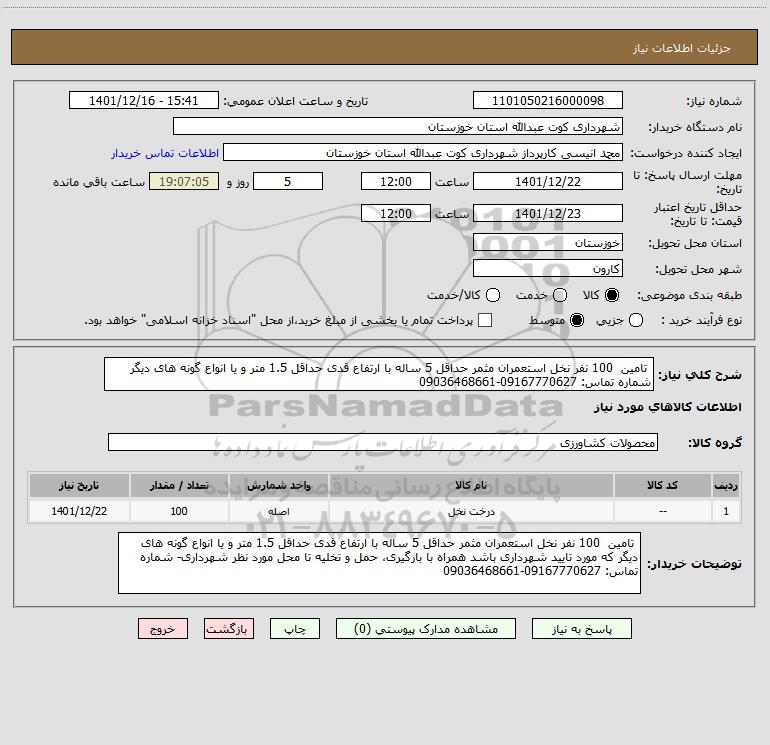The image size is (770, 745).
Task: Click the اصله unit cell
Action: point(278,511)
